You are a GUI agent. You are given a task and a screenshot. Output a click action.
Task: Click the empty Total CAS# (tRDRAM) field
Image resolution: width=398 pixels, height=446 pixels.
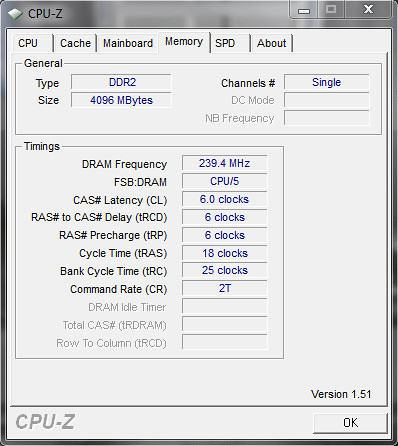tap(225, 324)
